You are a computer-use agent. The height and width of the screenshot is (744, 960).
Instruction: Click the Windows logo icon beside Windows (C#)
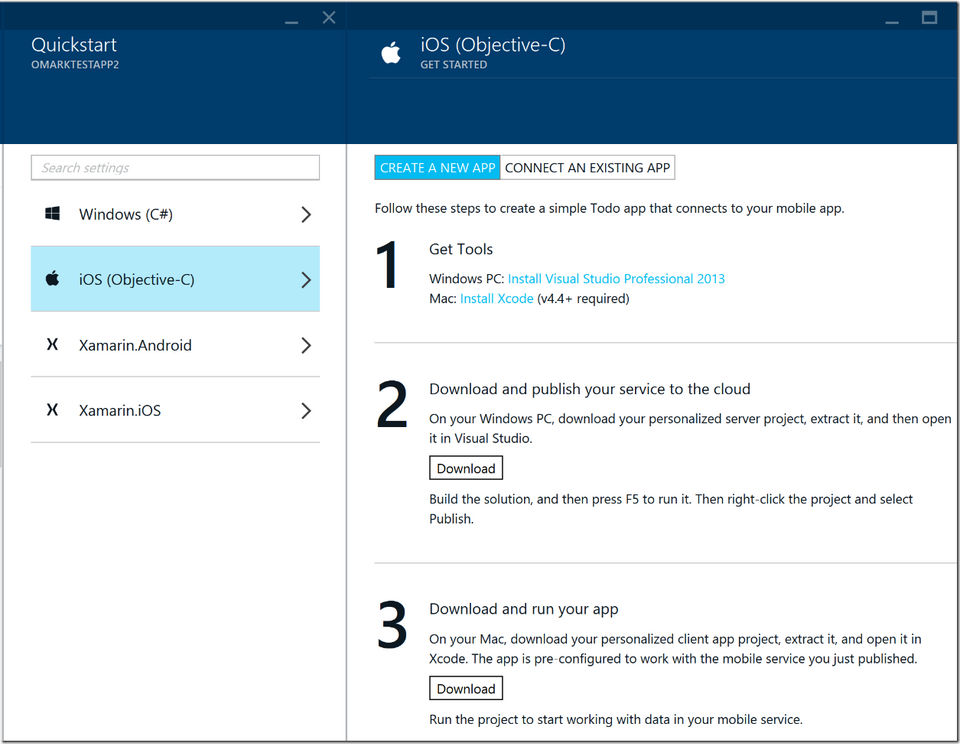(x=53, y=214)
